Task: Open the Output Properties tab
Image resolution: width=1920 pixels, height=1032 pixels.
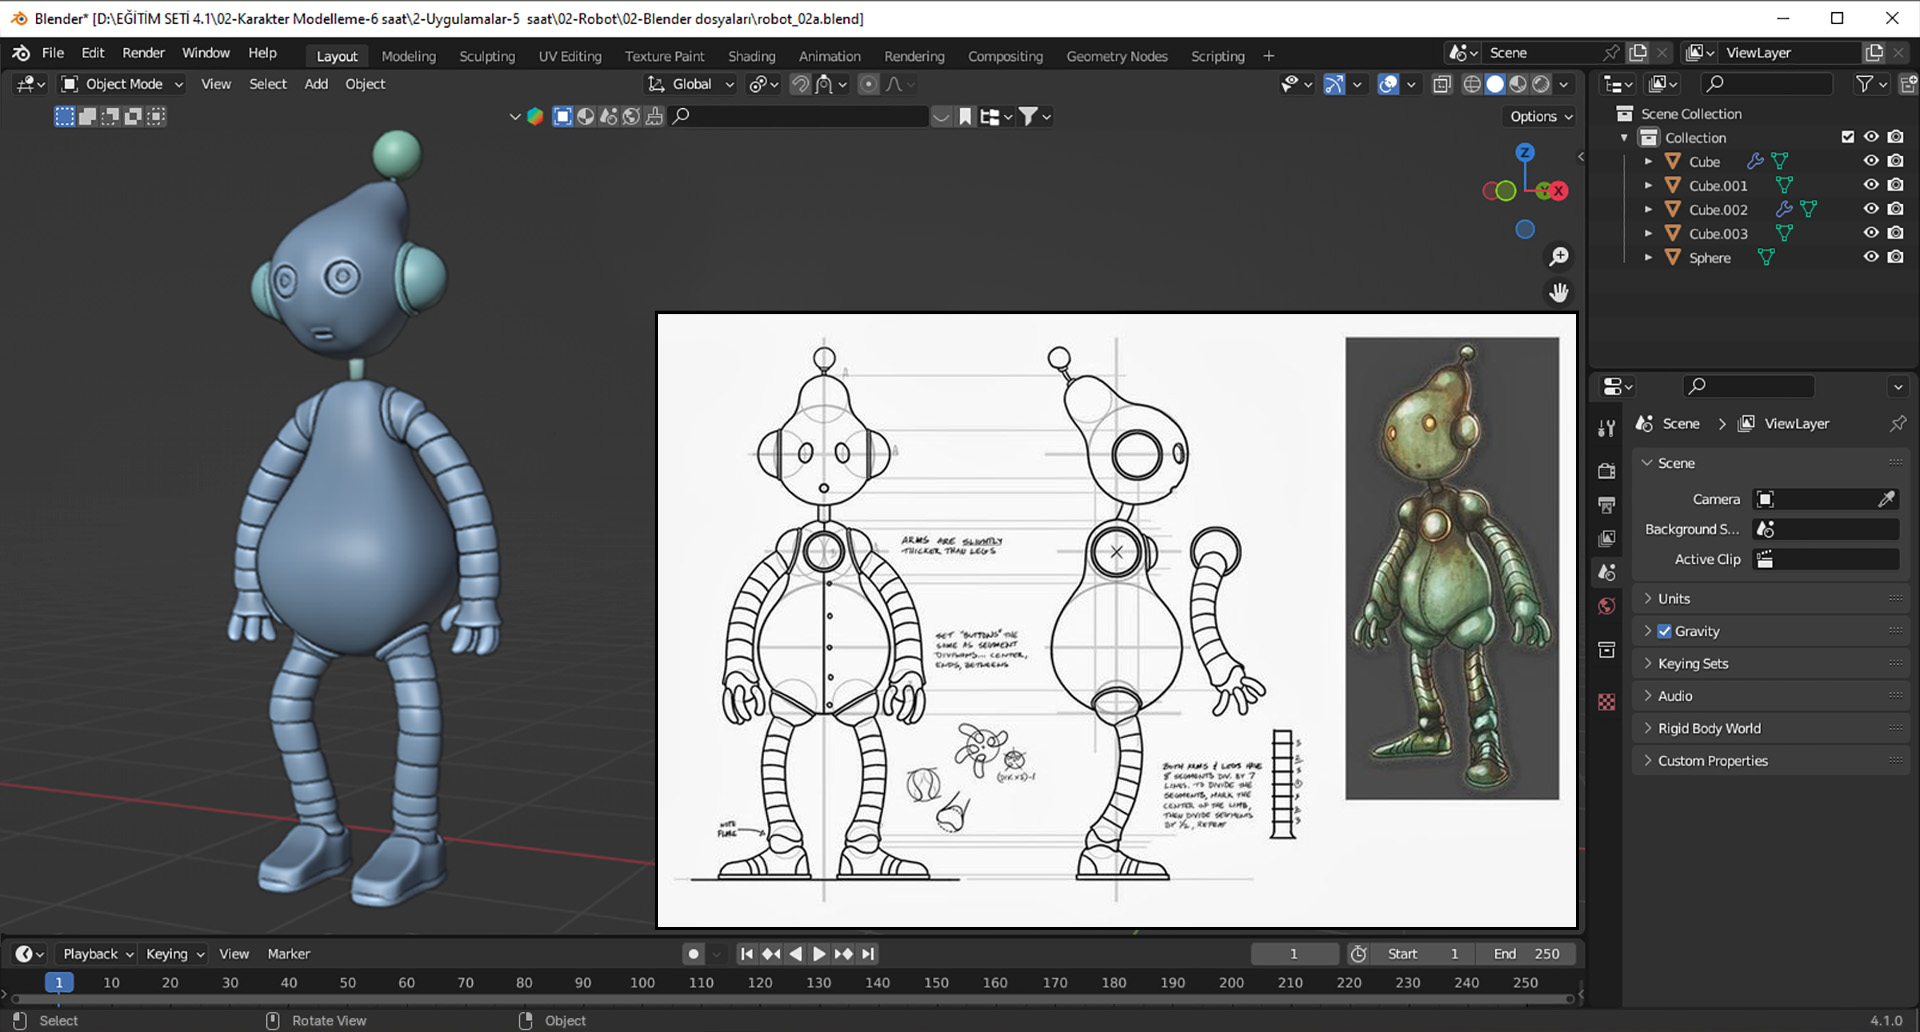Action: [1607, 505]
